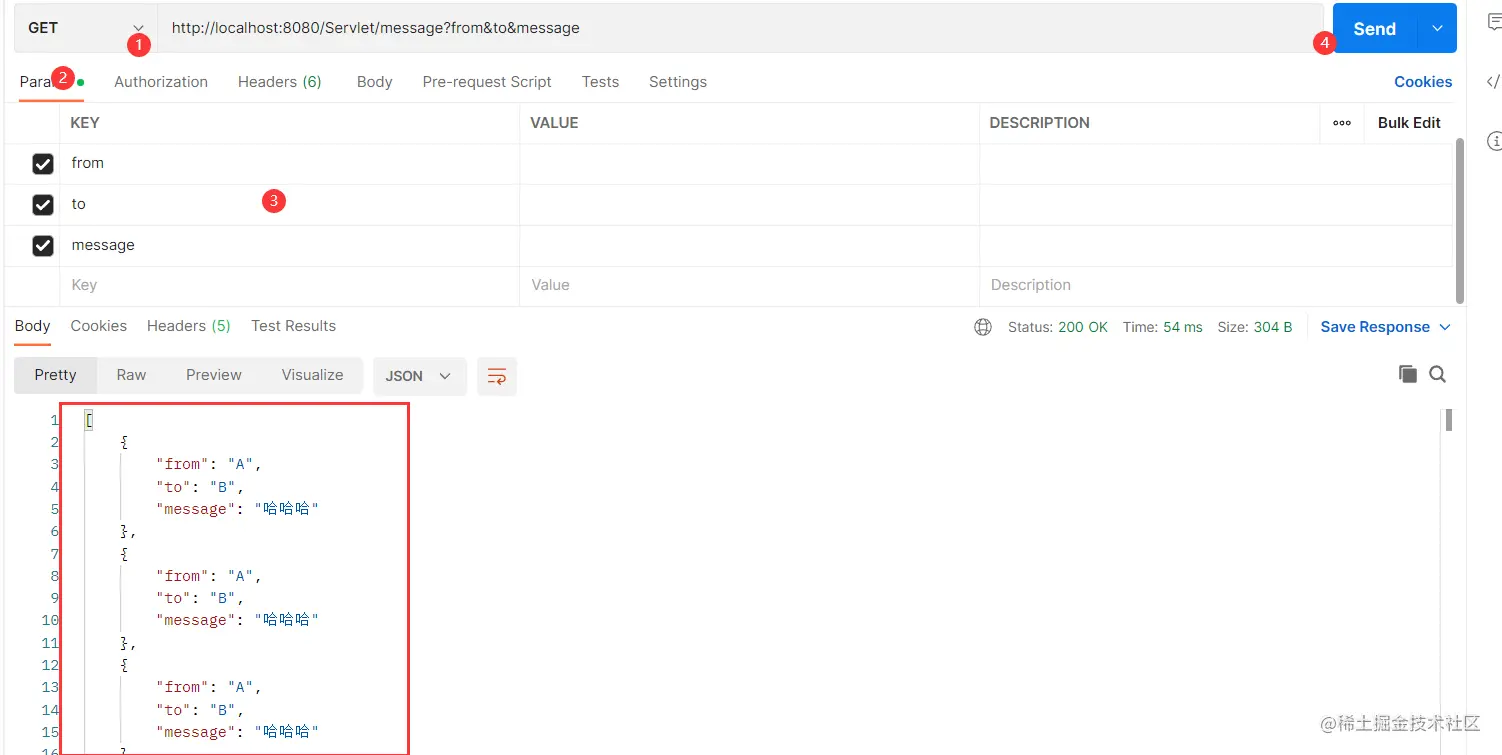Toggle the line wrap icon

[497, 376]
